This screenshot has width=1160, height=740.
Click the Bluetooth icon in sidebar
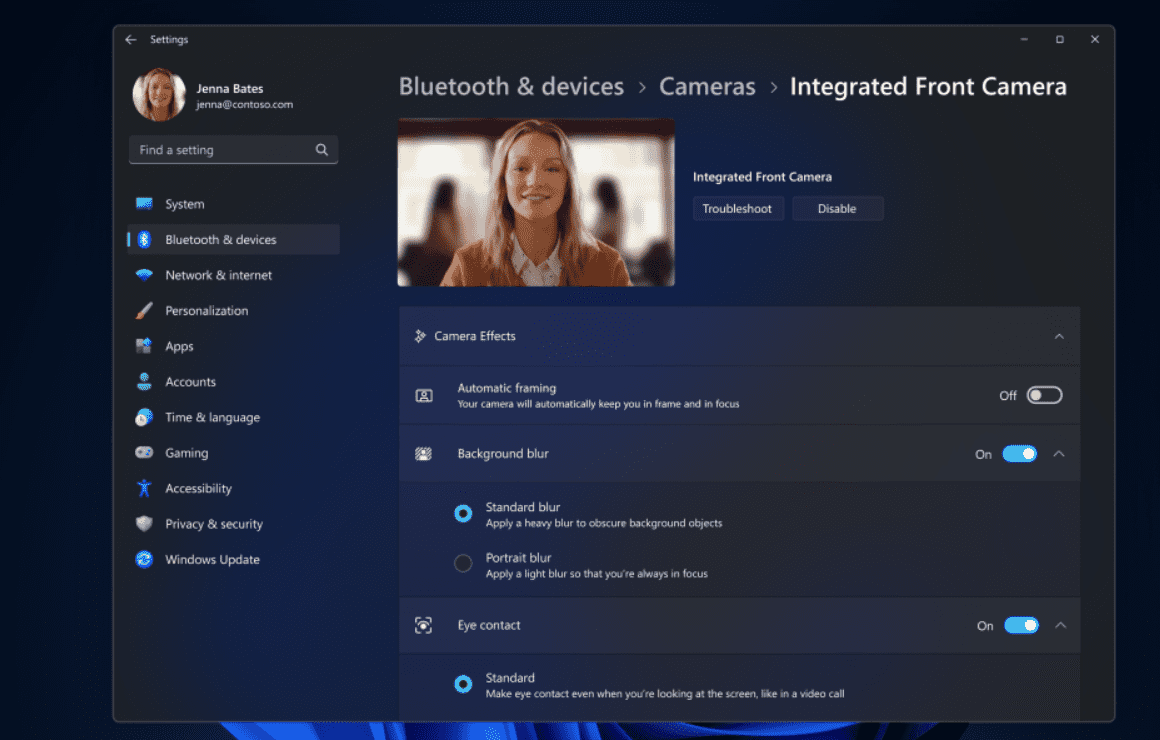point(144,239)
